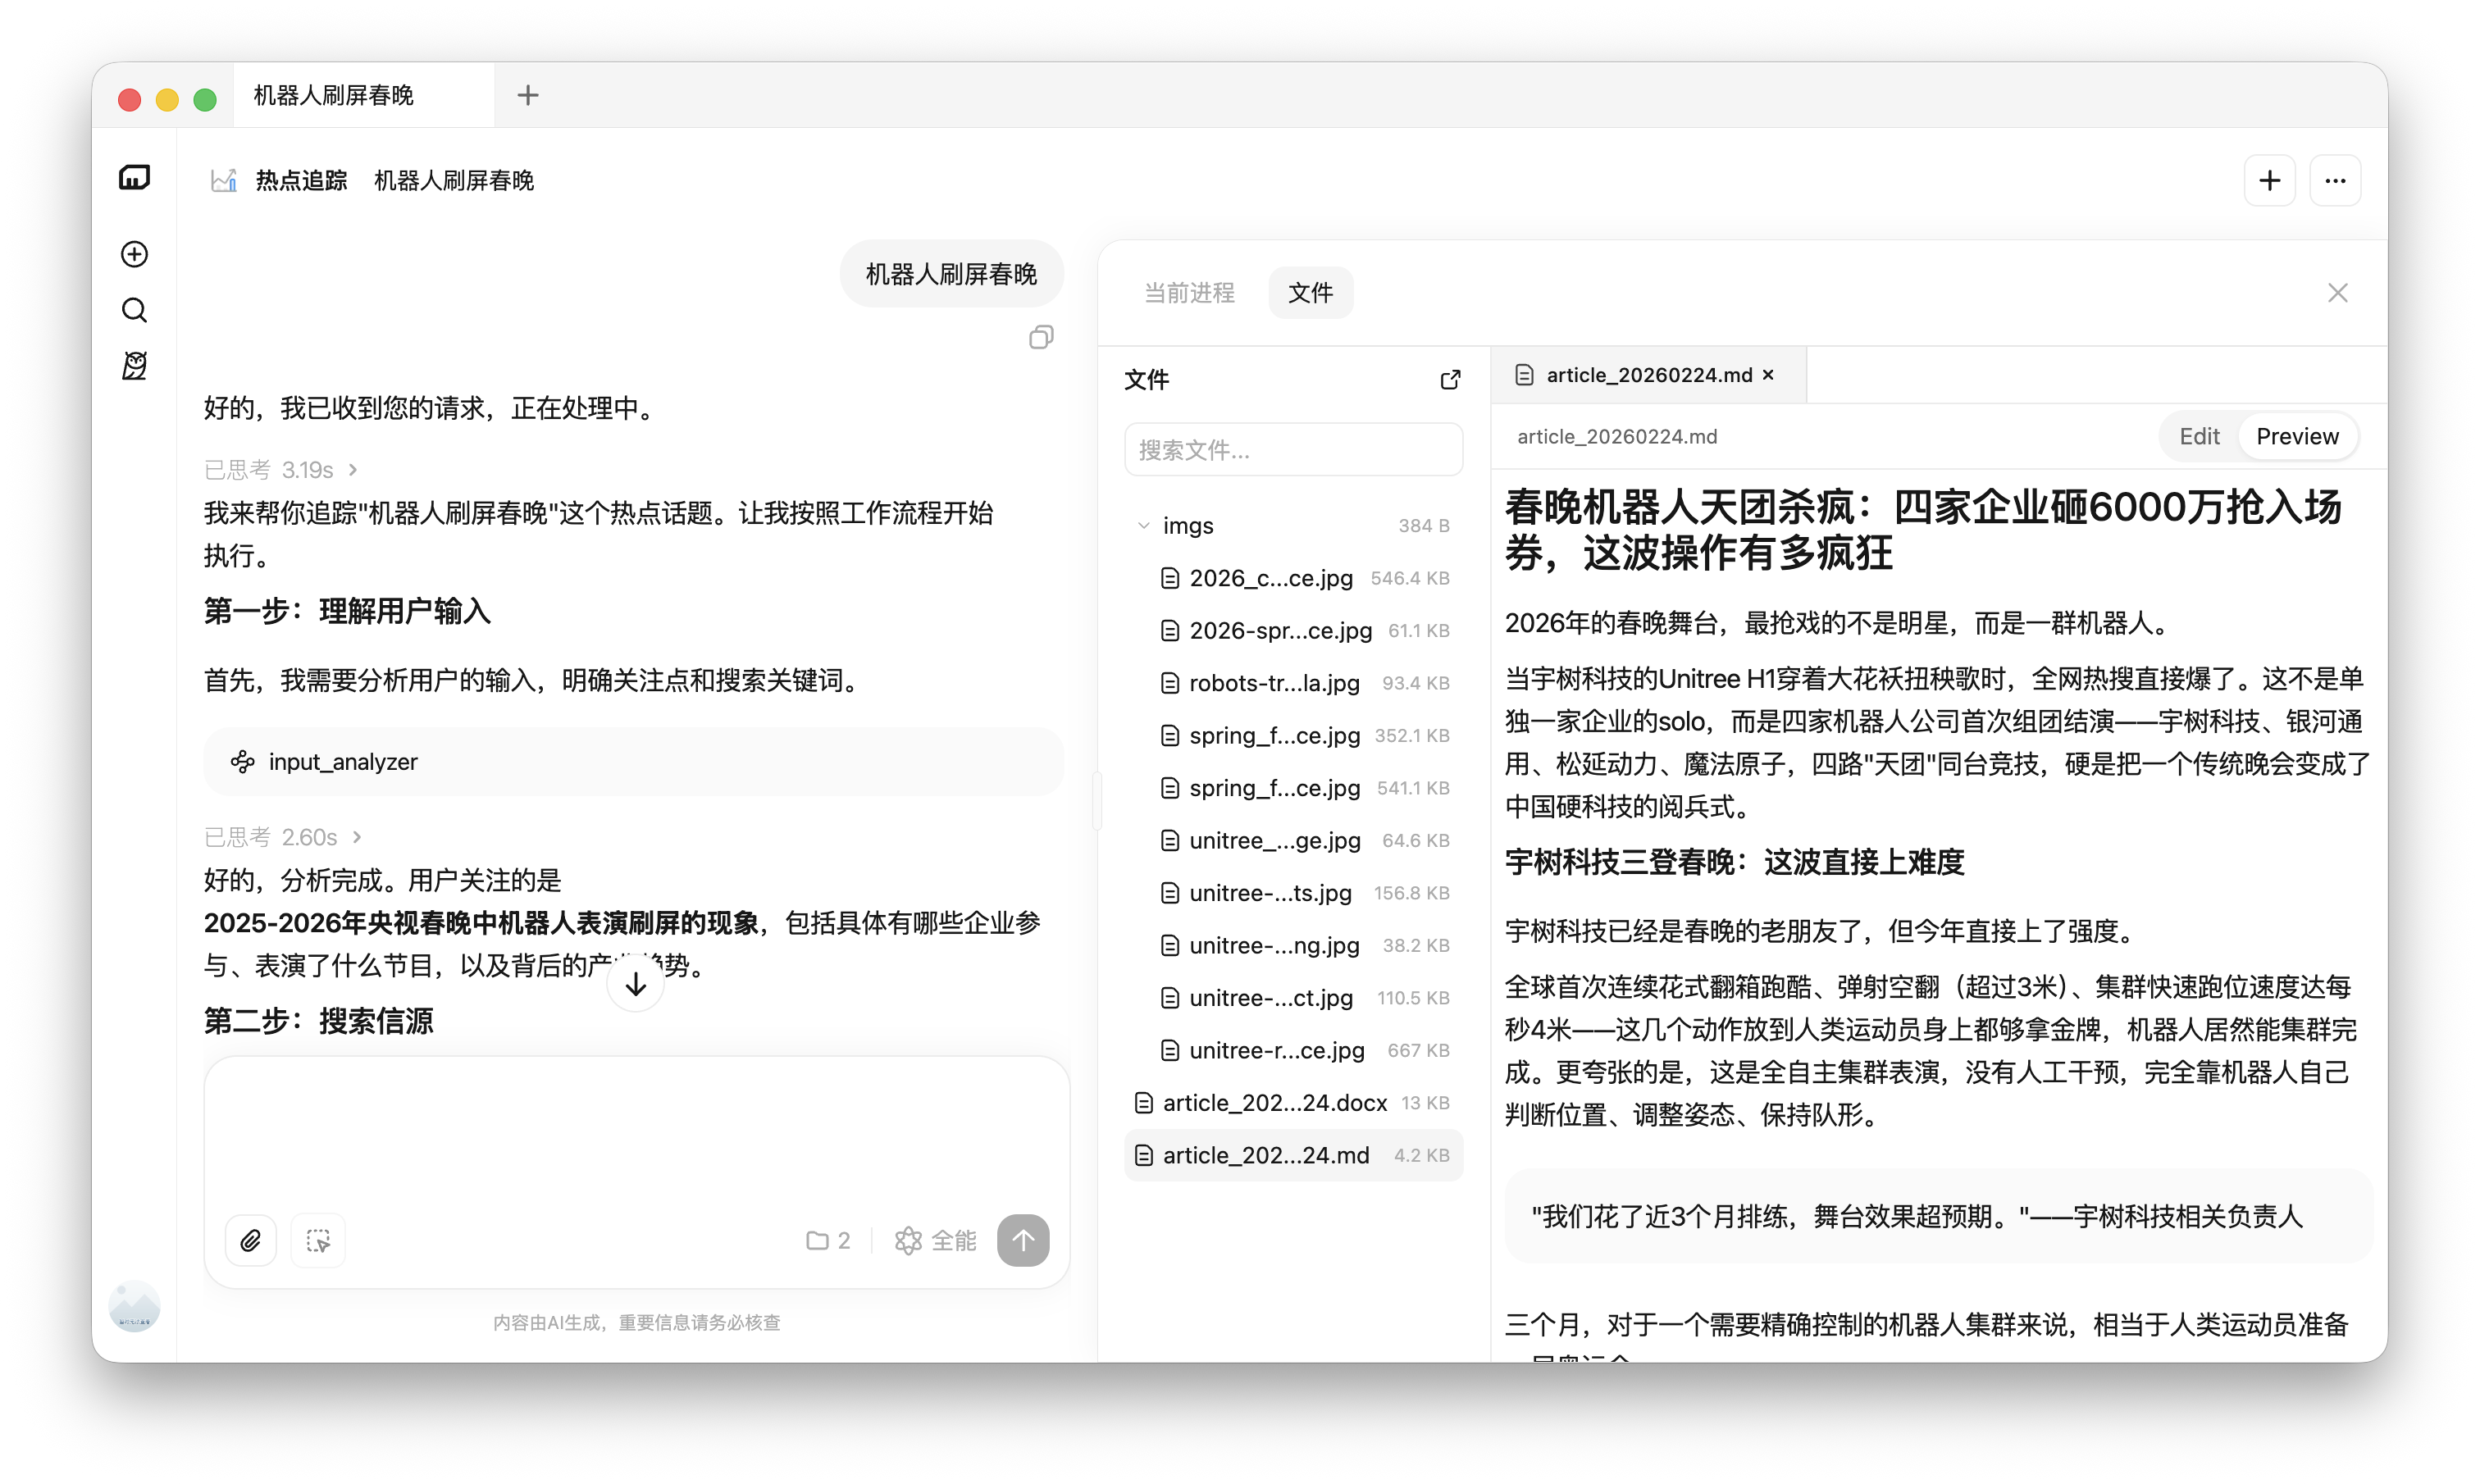Click the region selection icon beside paperclip
The height and width of the screenshot is (1484, 2480).
(318, 1240)
